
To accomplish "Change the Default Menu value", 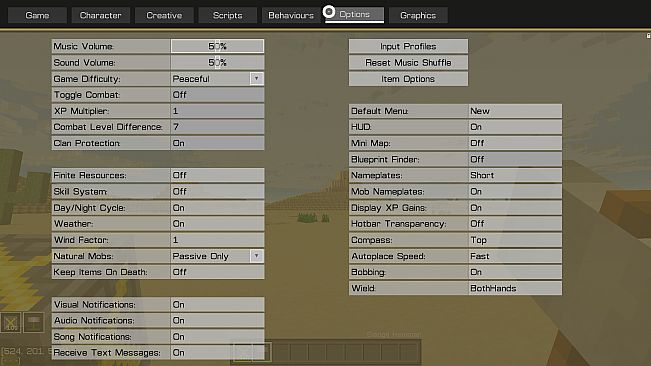I will point(515,111).
